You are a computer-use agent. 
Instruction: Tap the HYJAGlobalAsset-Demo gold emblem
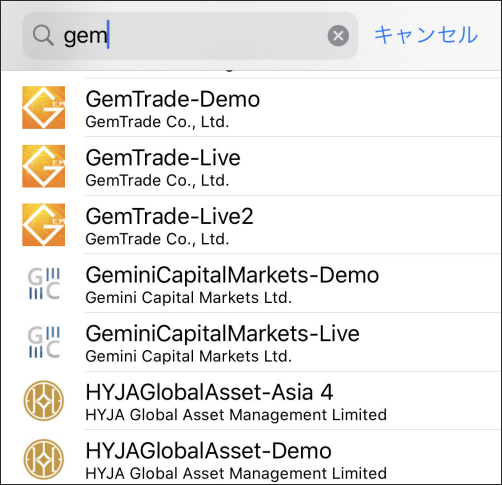[44, 459]
